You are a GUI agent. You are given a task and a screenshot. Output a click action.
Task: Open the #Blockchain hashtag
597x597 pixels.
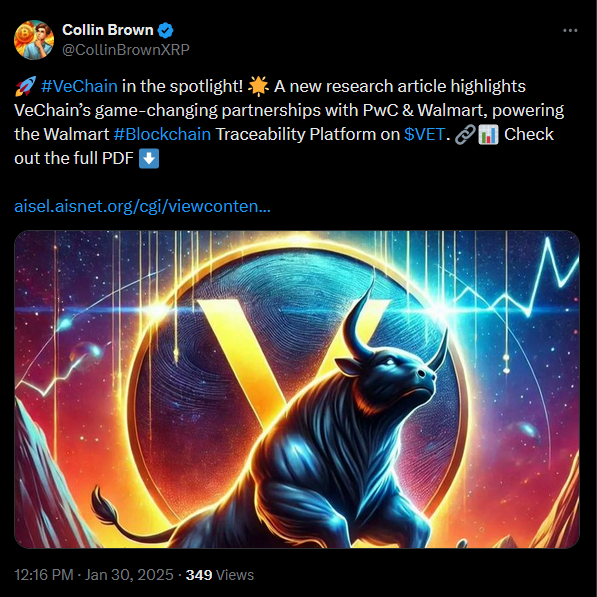point(162,134)
